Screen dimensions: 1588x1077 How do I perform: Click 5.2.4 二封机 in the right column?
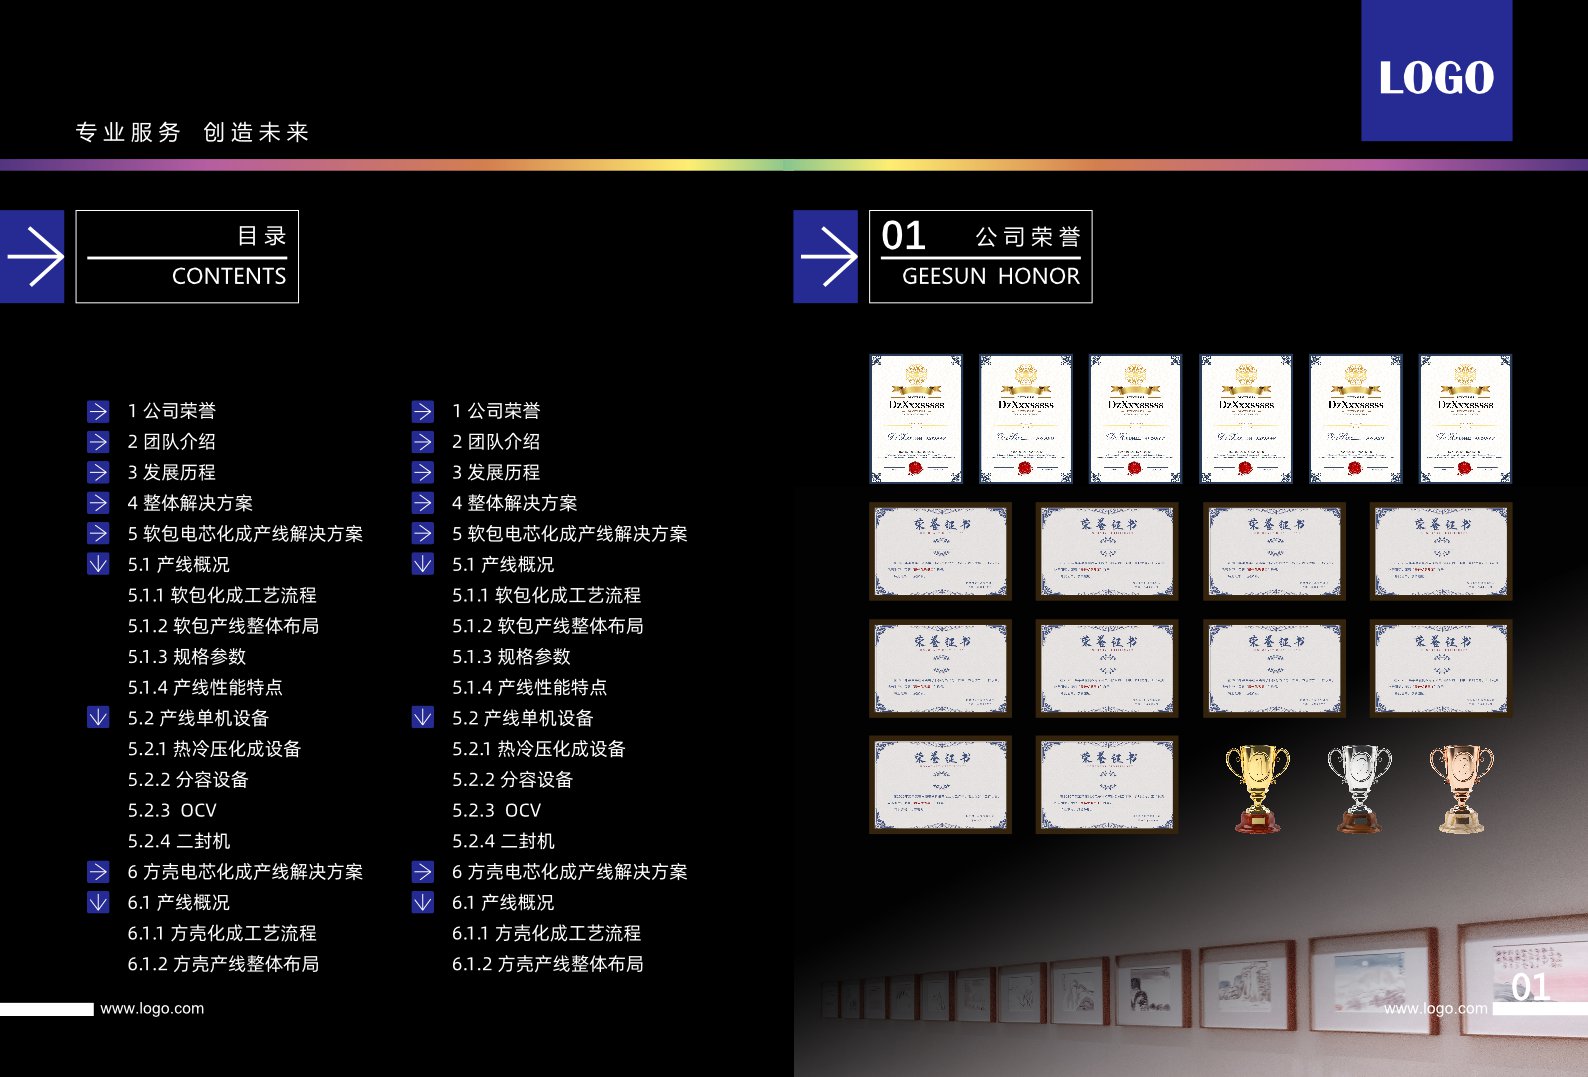503,842
